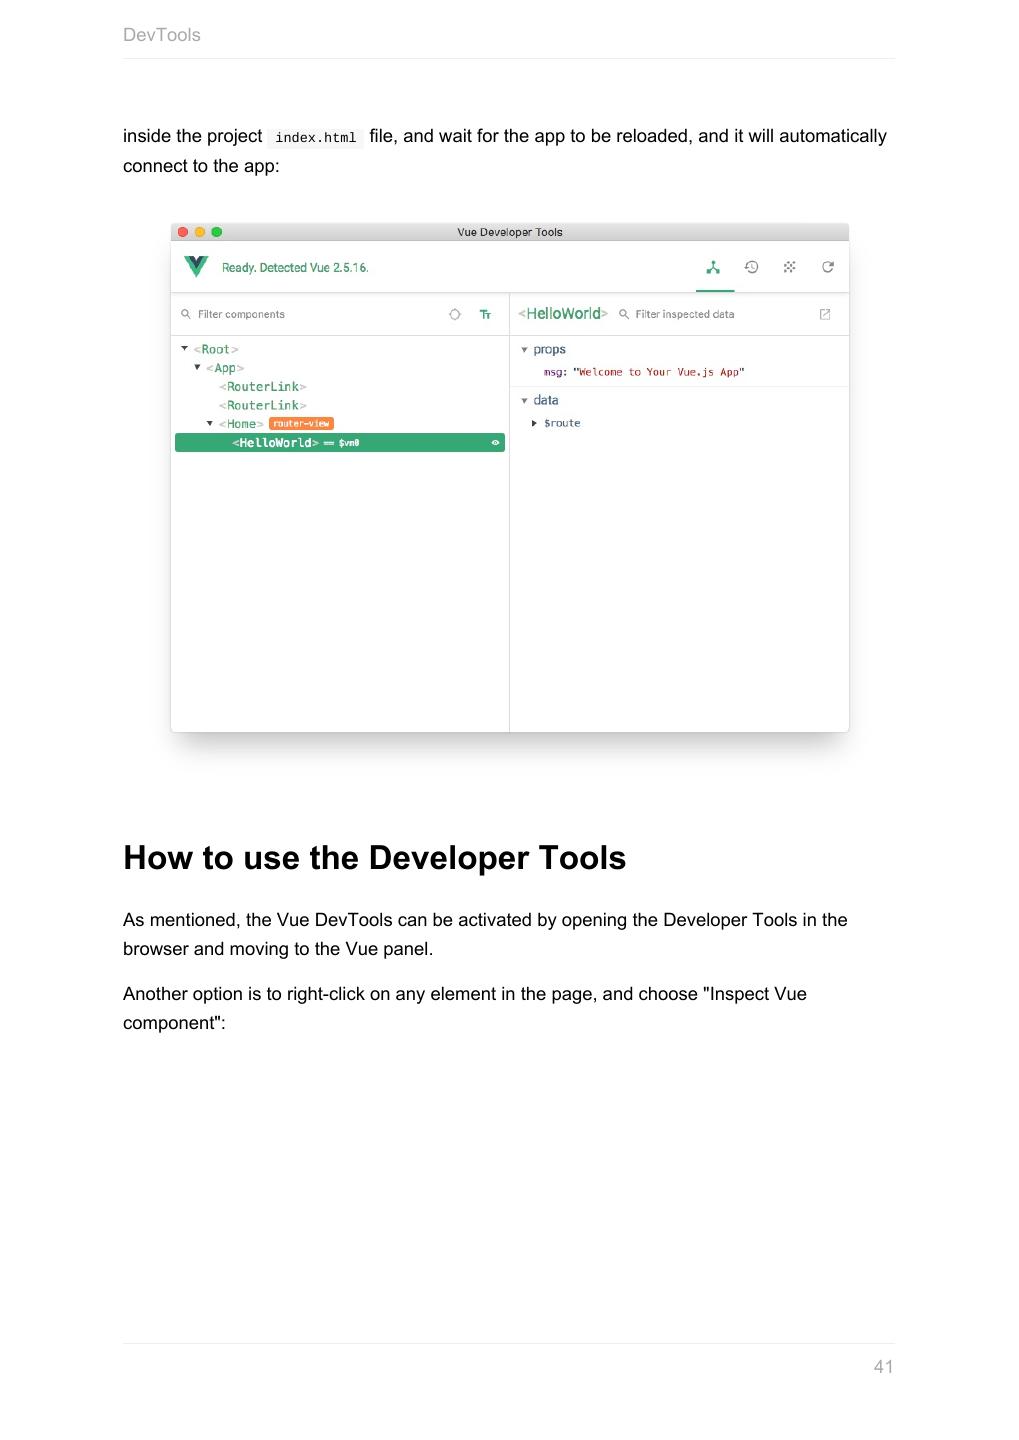Screen dimensions: 1019x1440
Task: Collapse the Root tree node
Action: click(x=185, y=349)
